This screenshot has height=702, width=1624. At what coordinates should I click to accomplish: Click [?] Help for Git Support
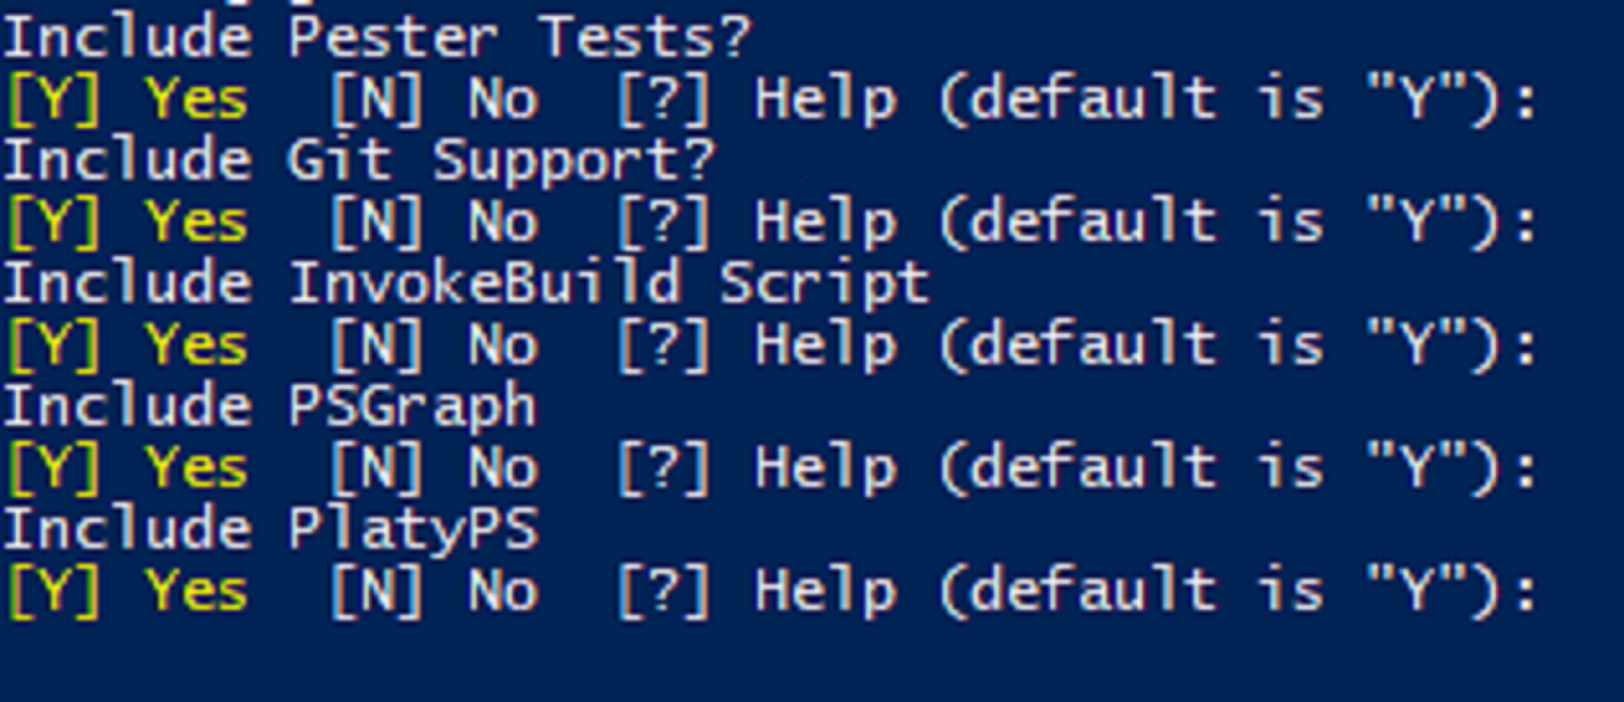(x=756, y=222)
